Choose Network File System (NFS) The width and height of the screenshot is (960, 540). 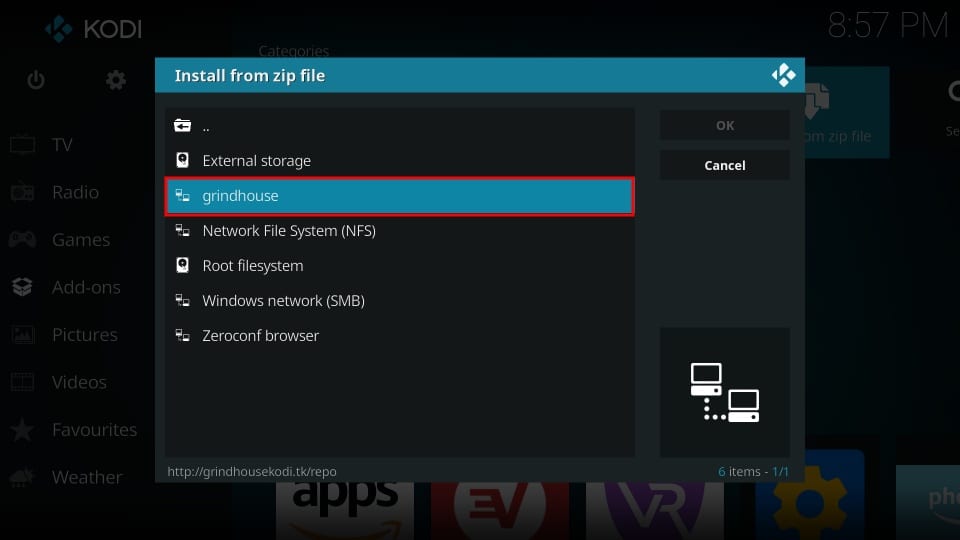click(399, 231)
